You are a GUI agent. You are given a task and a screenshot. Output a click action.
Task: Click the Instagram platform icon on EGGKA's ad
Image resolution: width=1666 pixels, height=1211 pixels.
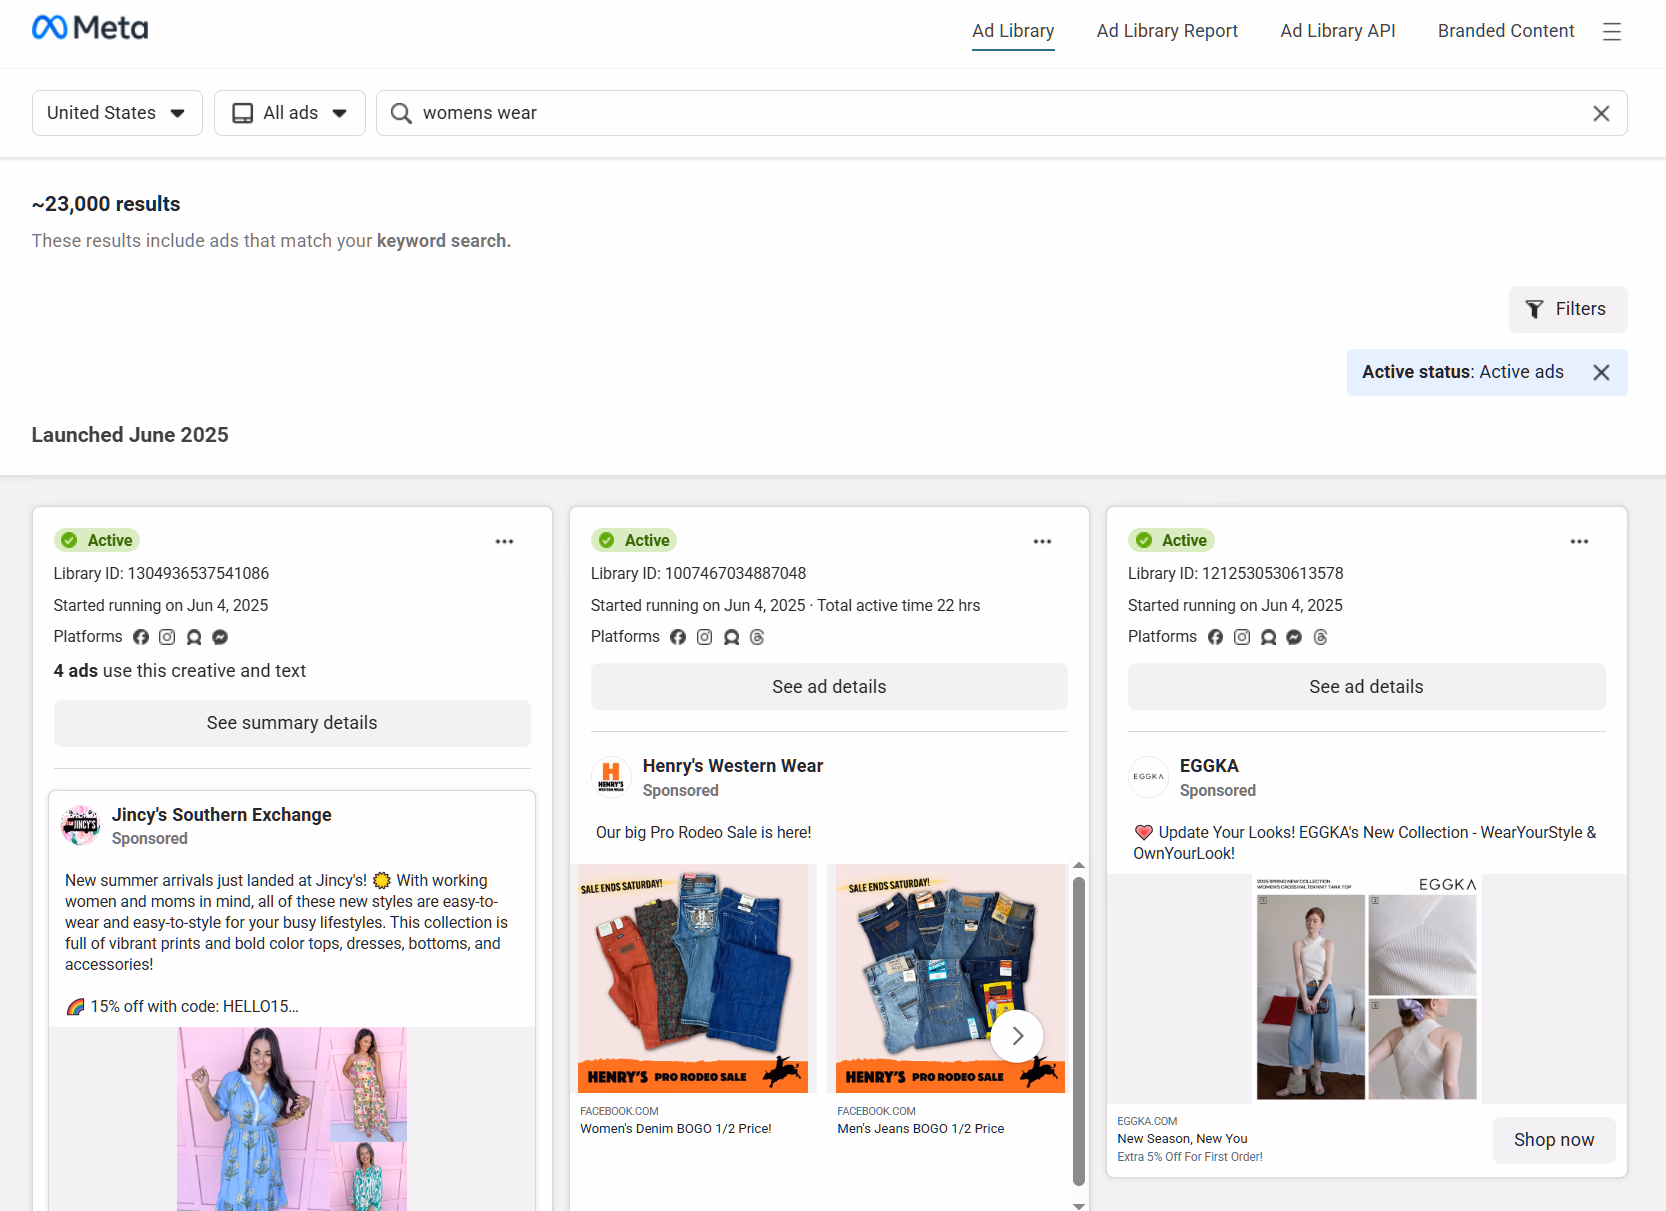pos(1241,636)
